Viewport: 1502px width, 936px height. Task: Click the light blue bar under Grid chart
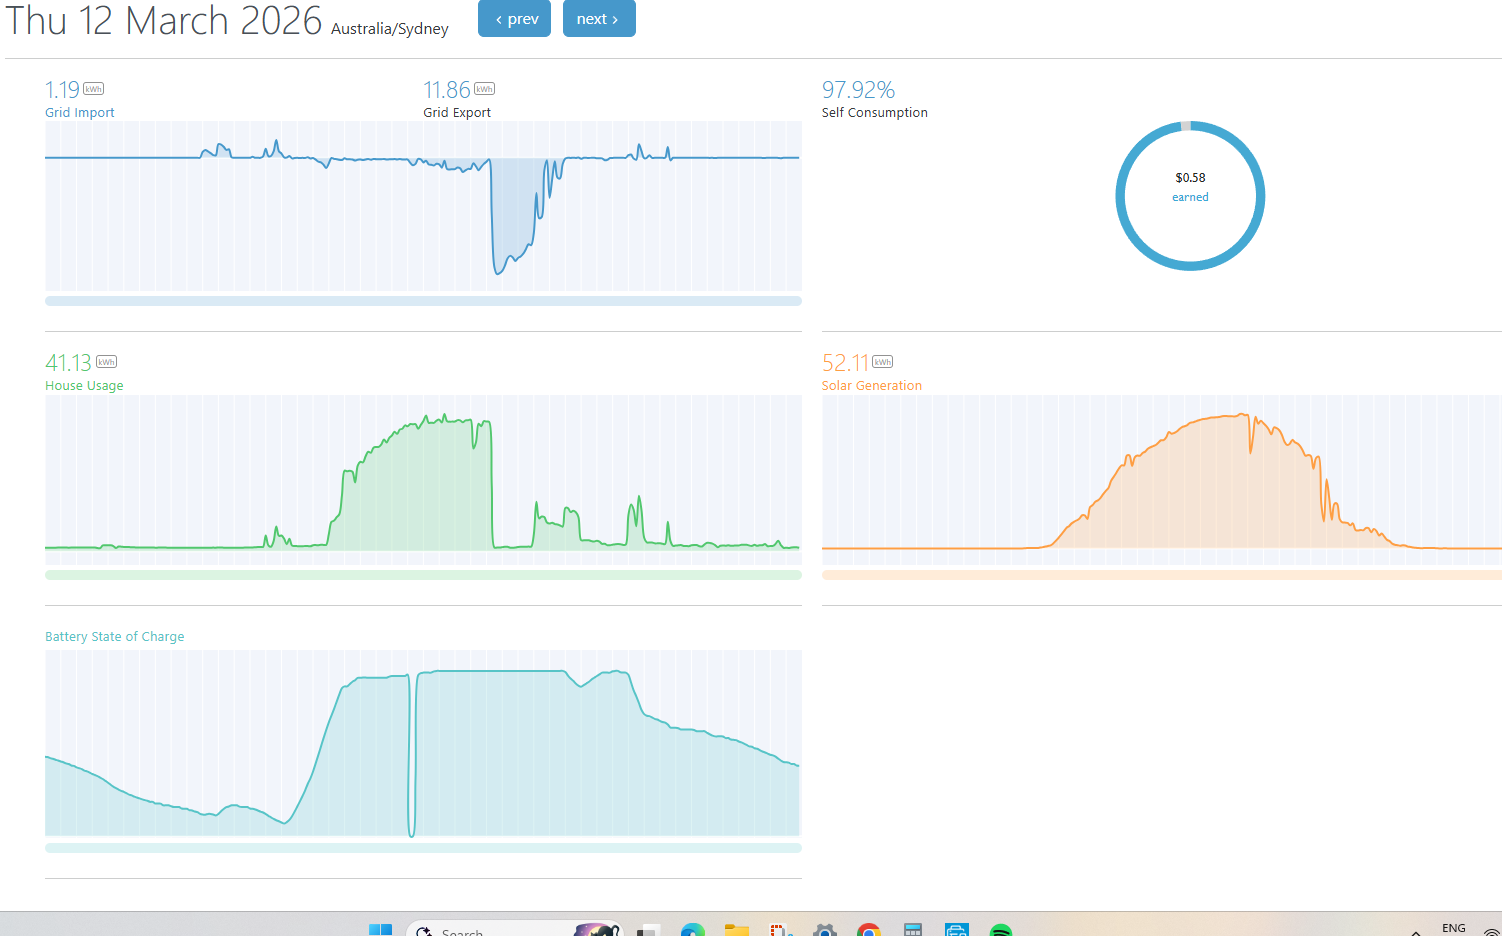click(423, 301)
